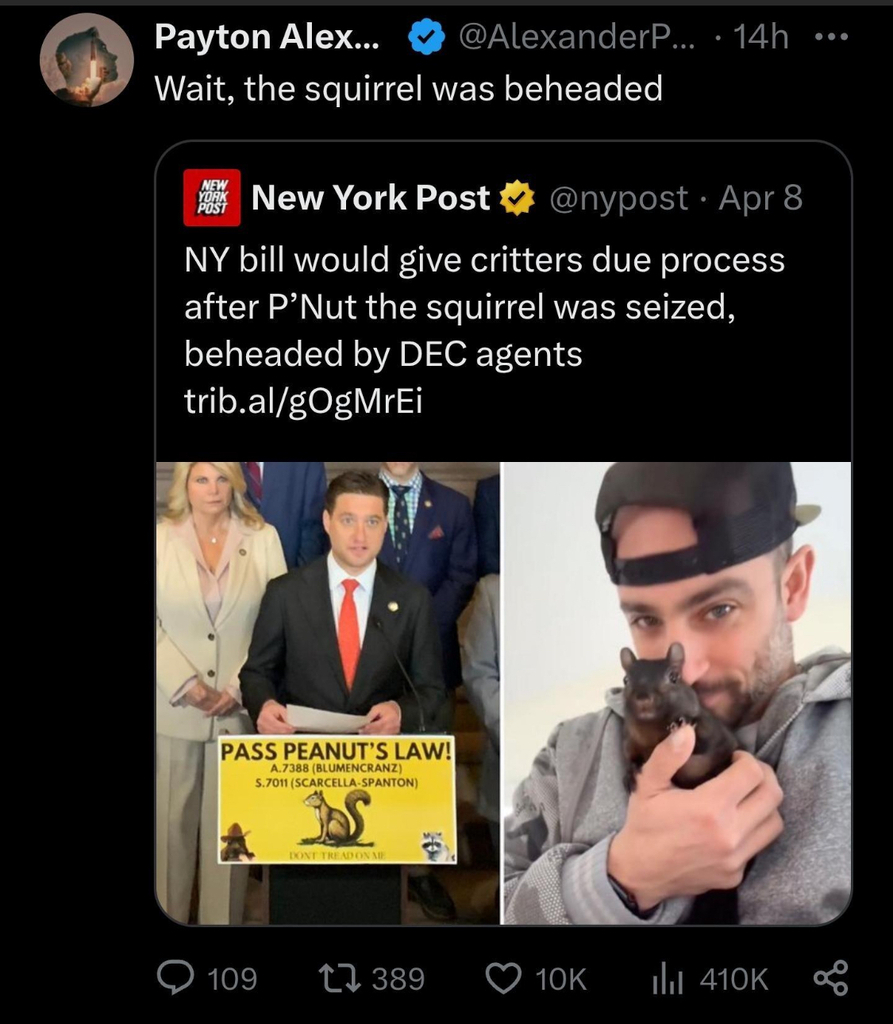Open the trib.al/gOgMrEi link
This screenshot has width=893, height=1024.
(303, 401)
